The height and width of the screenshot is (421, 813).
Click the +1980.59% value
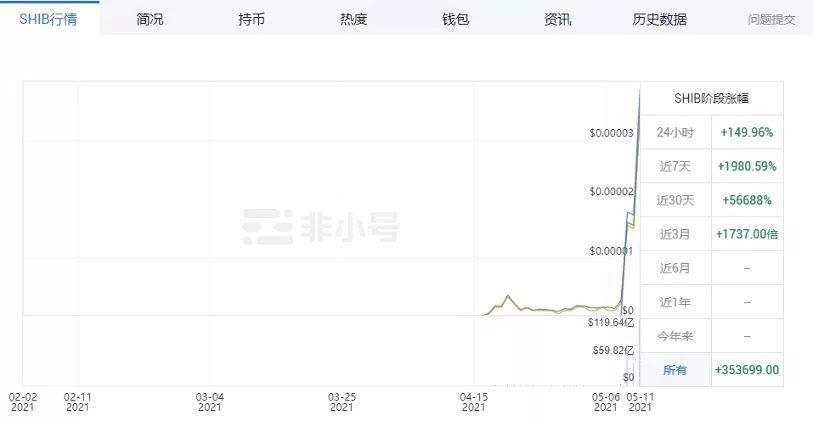pyautogui.click(x=747, y=166)
